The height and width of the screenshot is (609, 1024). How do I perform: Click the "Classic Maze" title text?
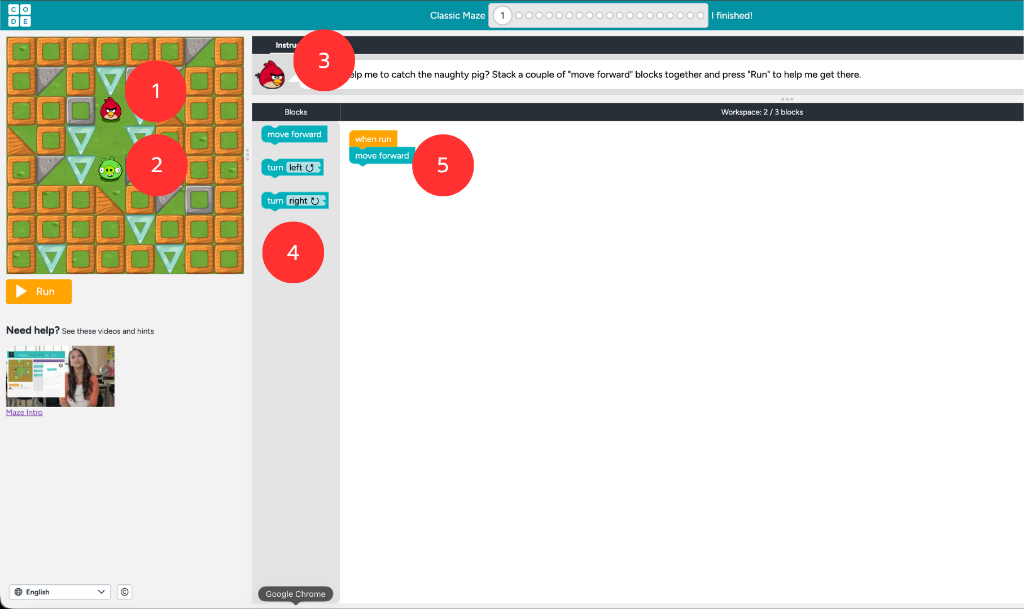[x=457, y=16]
